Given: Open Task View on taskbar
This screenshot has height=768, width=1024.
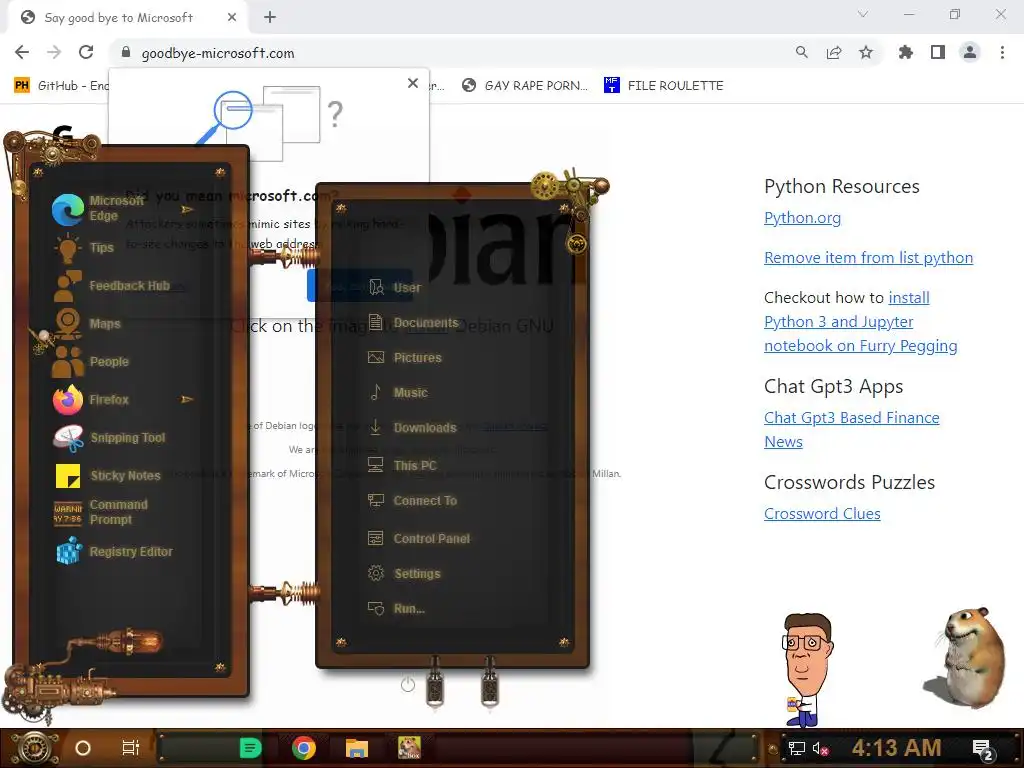Looking at the screenshot, I should pyautogui.click(x=131, y=748).
